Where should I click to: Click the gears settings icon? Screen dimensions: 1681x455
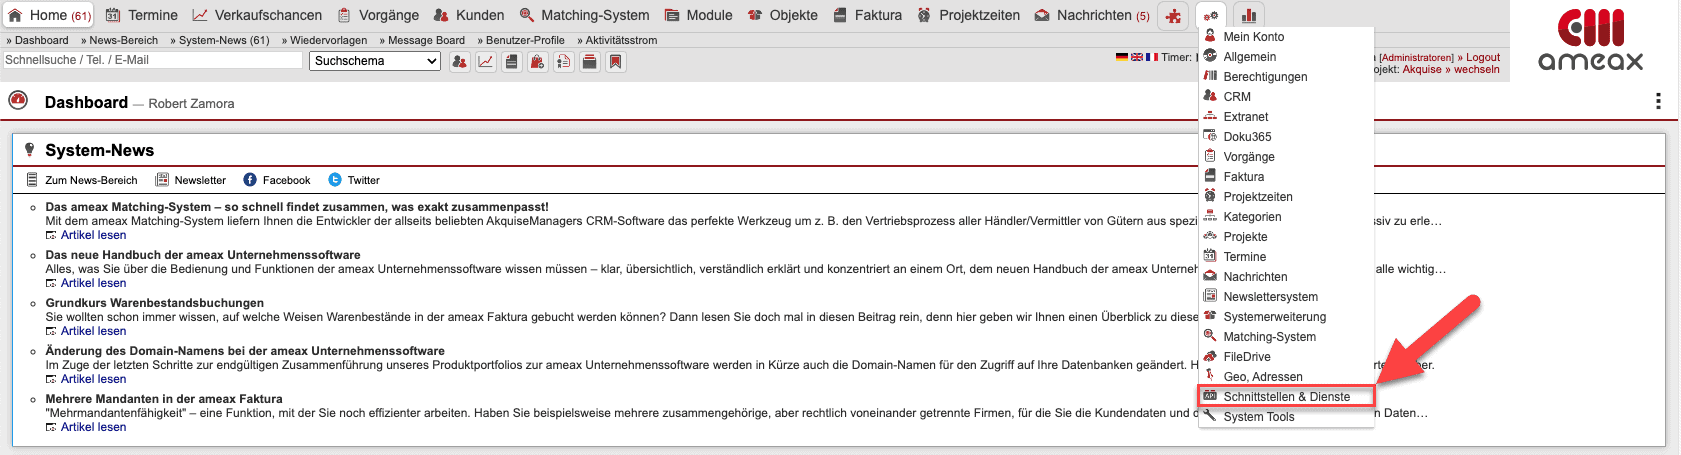(1211, 16)
